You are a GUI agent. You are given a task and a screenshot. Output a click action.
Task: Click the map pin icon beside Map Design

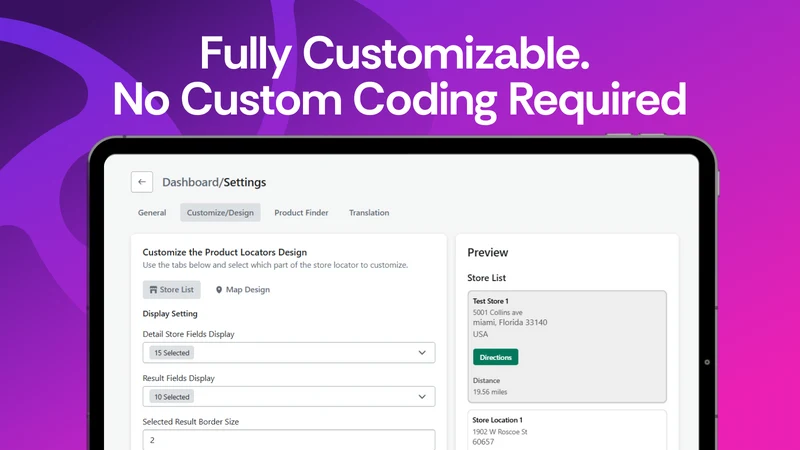[x=219, y=290]
